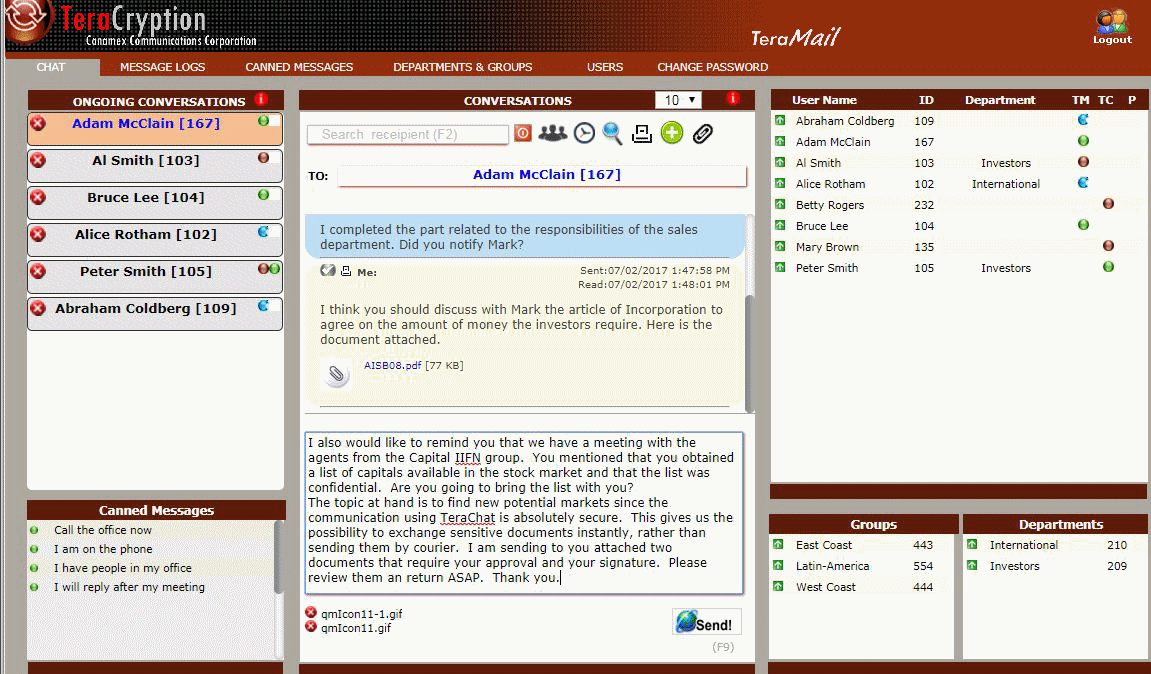
Task: Click the red power icon next to the search box
Action: 523,133
